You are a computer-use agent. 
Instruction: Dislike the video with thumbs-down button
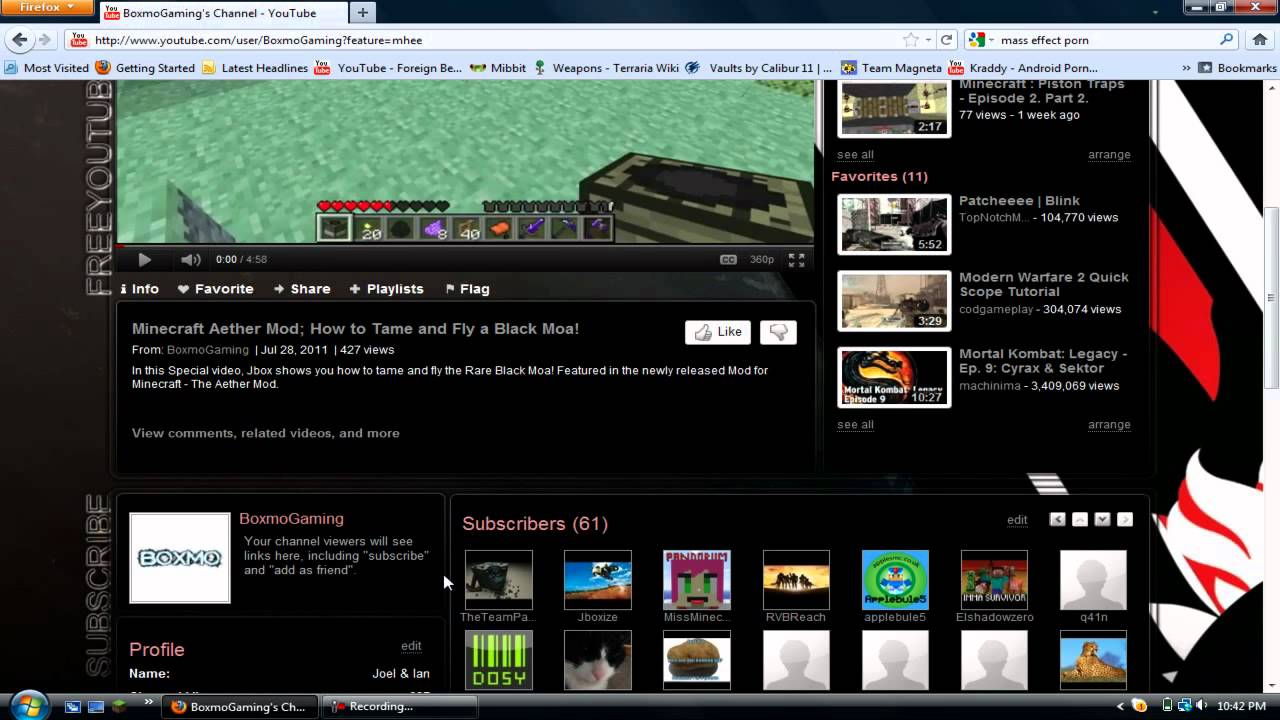pos(778,332)
